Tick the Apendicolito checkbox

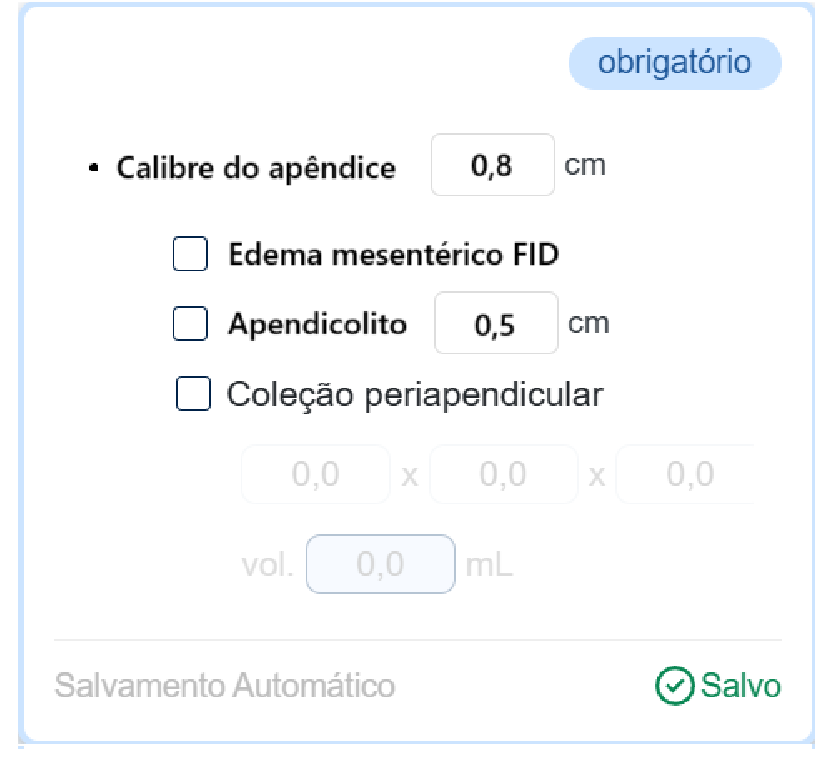(x=190, y=324)
